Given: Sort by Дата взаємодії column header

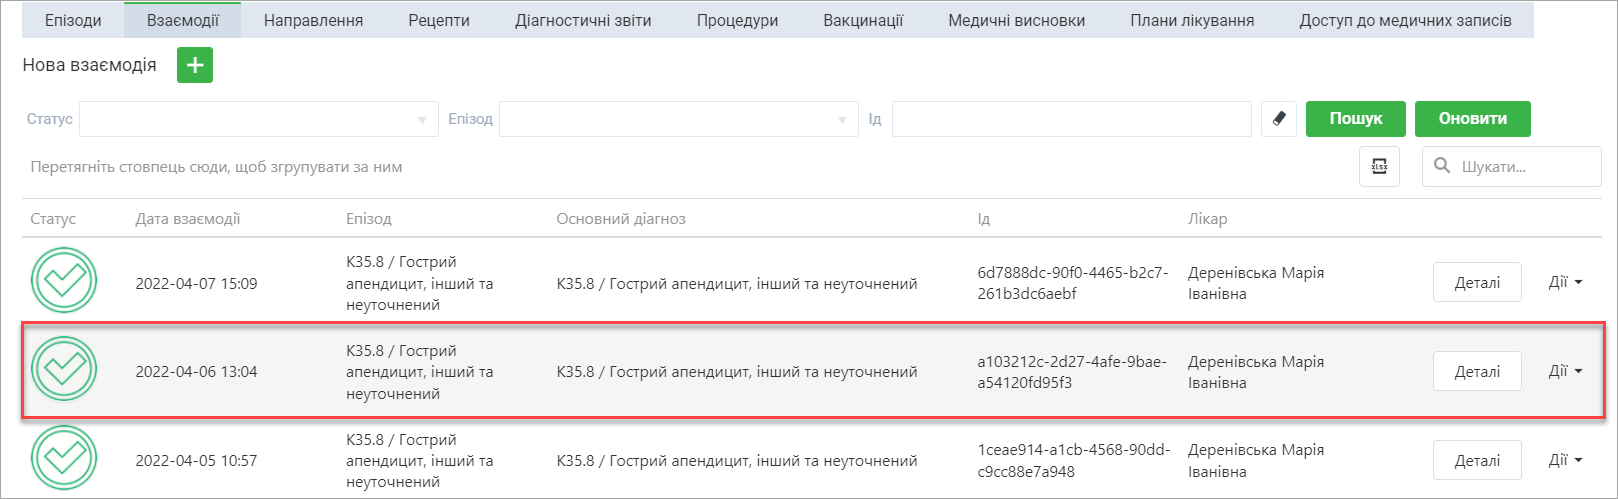Looking at the screenshot, I should click(188, 219).
